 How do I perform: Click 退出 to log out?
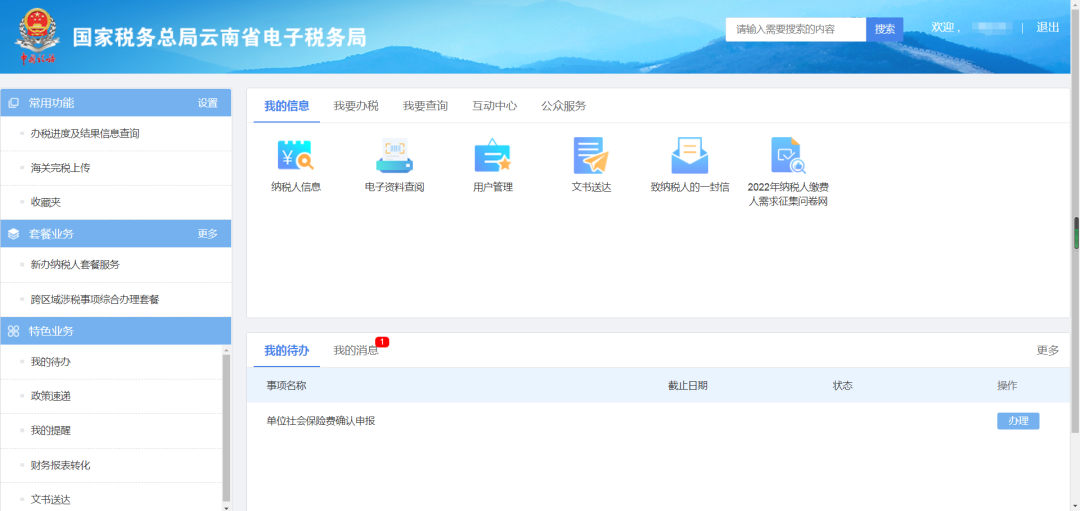click(x=1048, y=28)
